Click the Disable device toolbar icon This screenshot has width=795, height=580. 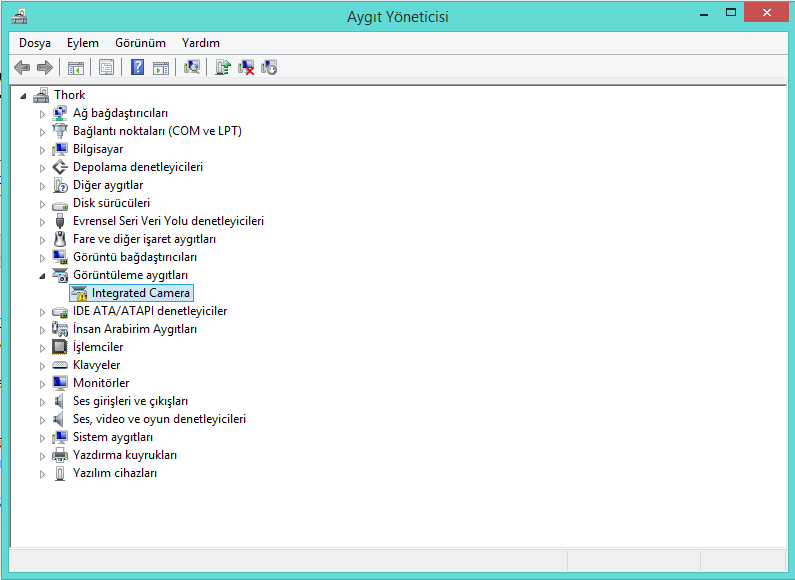tap(269, 67)
